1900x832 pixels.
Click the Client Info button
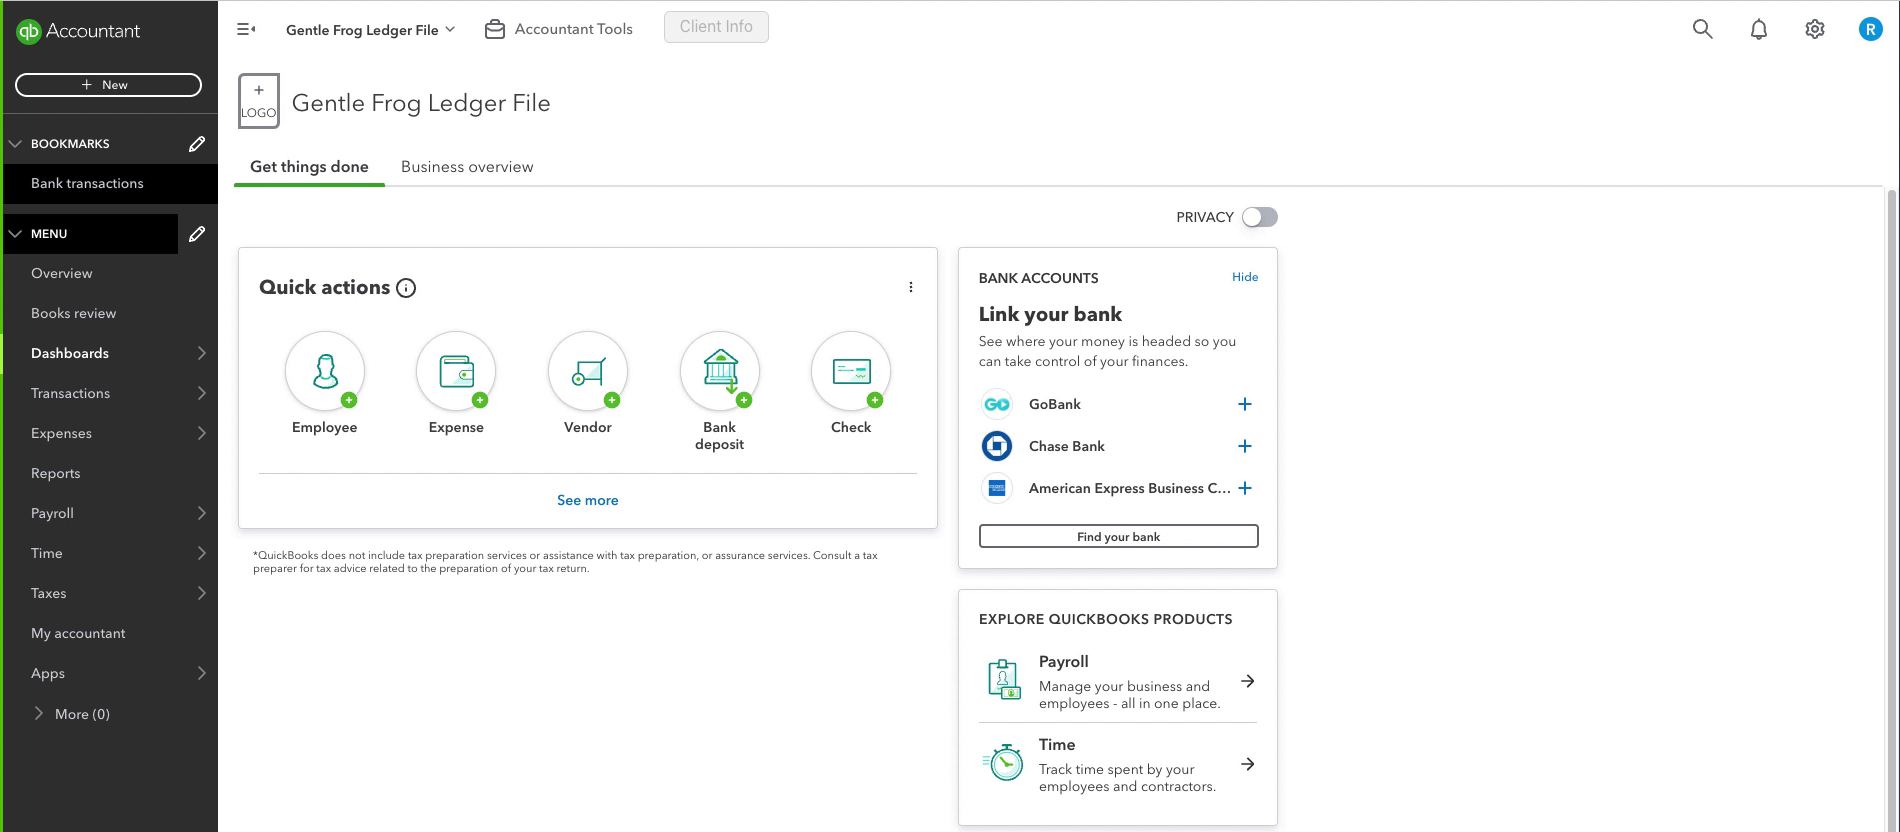pos(716,27)
